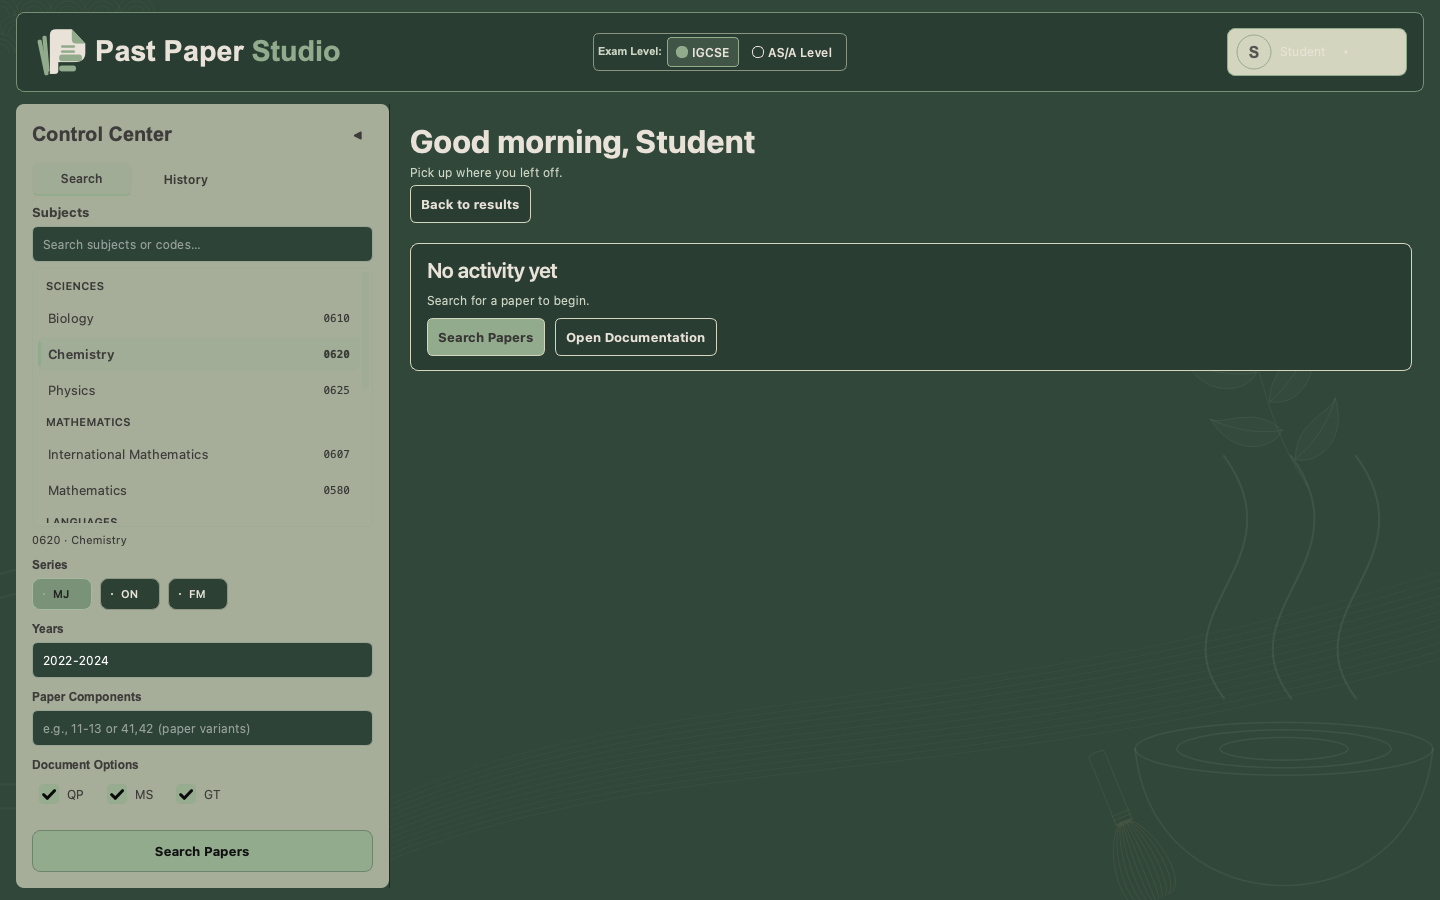This screenshot has height=900, width=1440.
Task: Click Search Papers button in Control Center
Action: tap(202, 851)
